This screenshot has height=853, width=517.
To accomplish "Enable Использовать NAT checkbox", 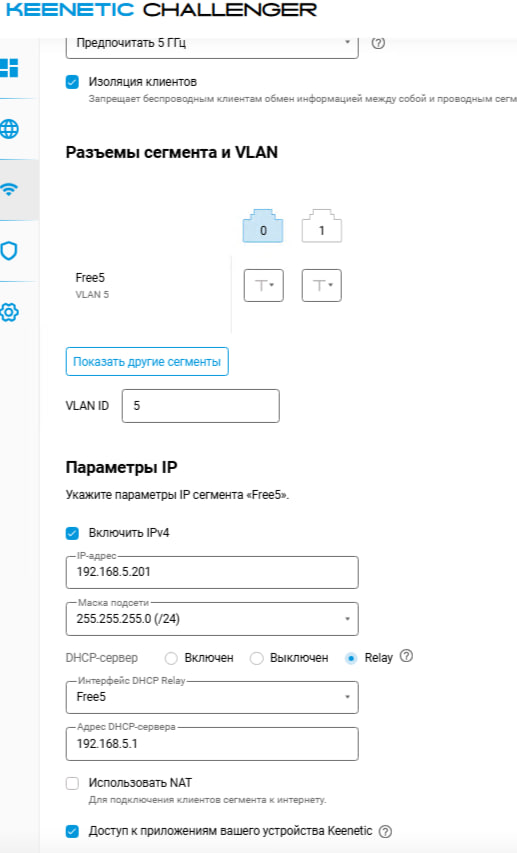I will 72,783.
